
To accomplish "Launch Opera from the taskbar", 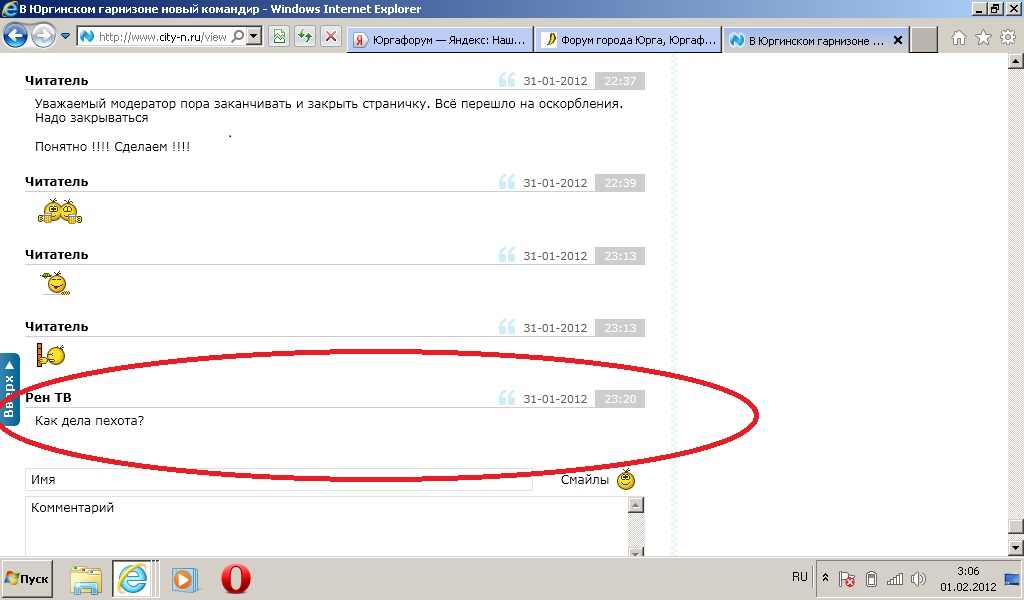I will click(x=235, y=578).
